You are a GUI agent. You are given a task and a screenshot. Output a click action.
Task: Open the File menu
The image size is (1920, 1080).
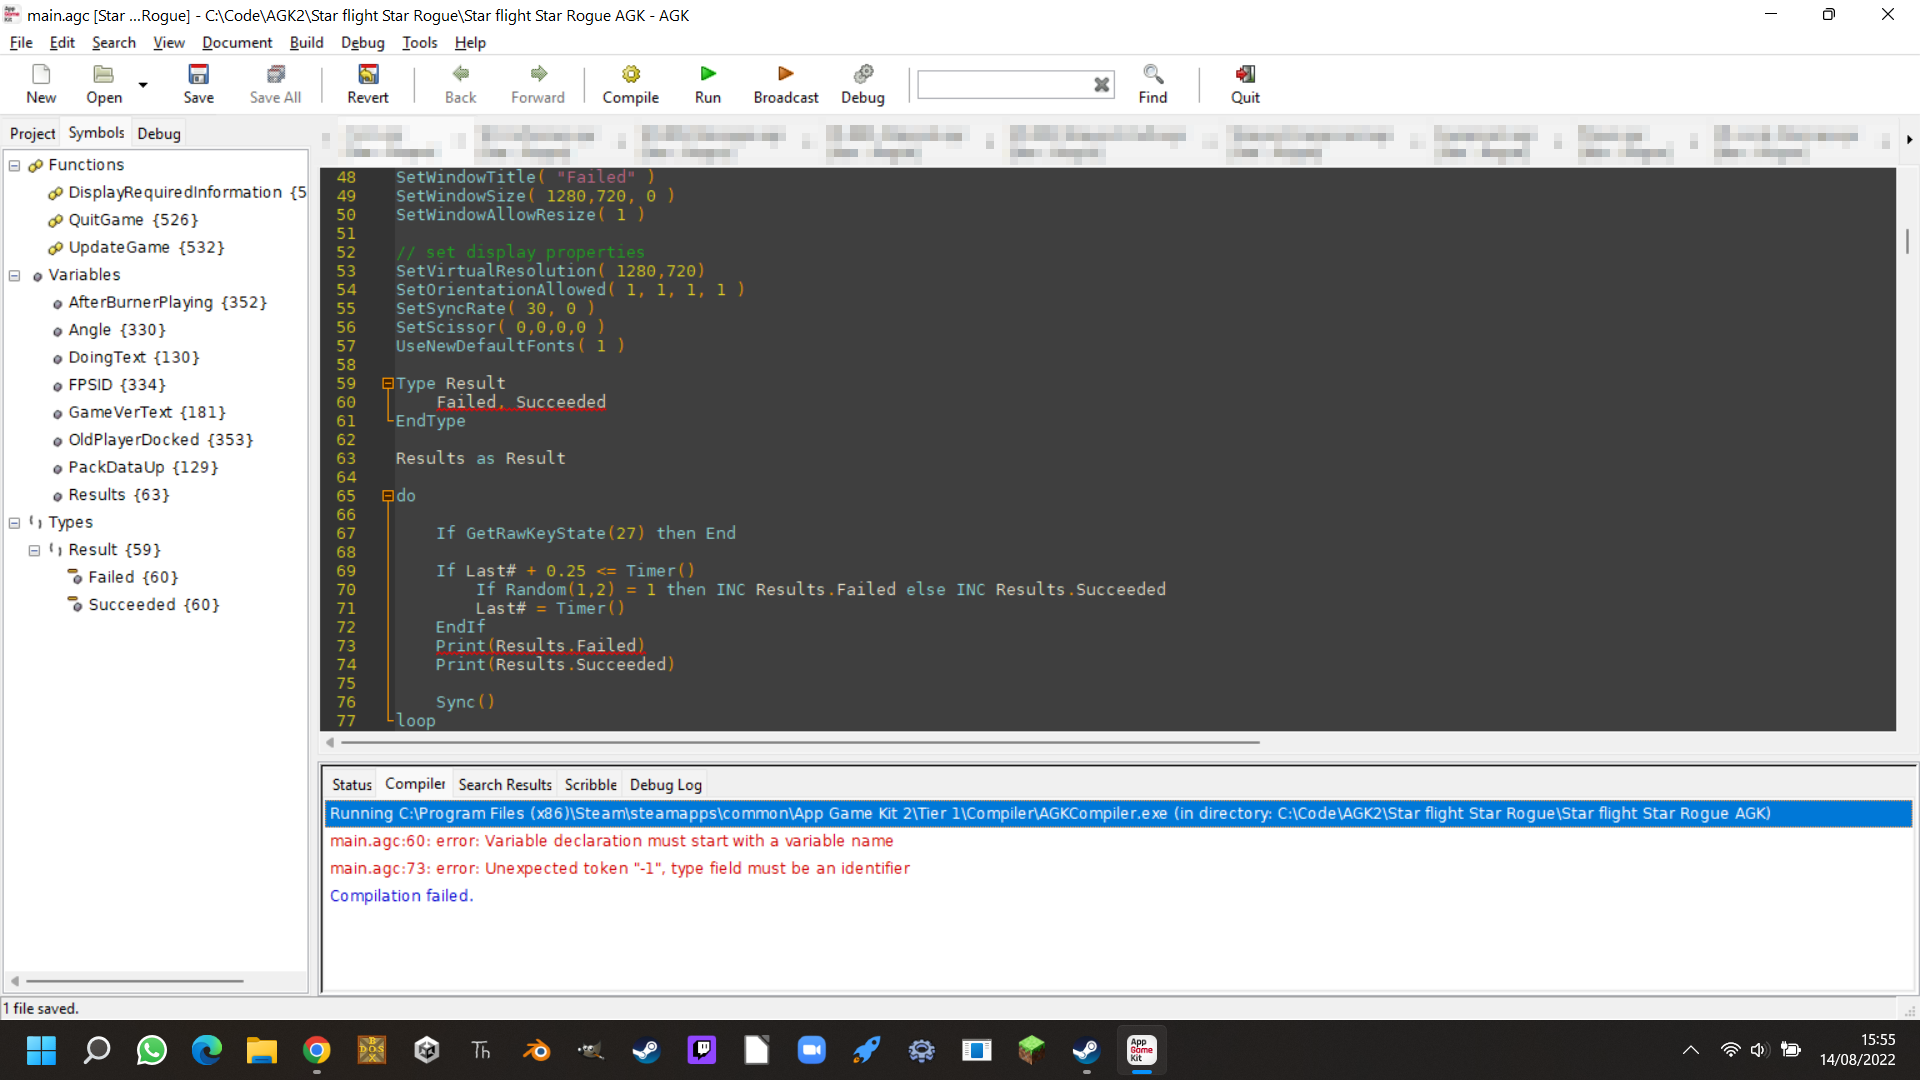pos(21,42)
